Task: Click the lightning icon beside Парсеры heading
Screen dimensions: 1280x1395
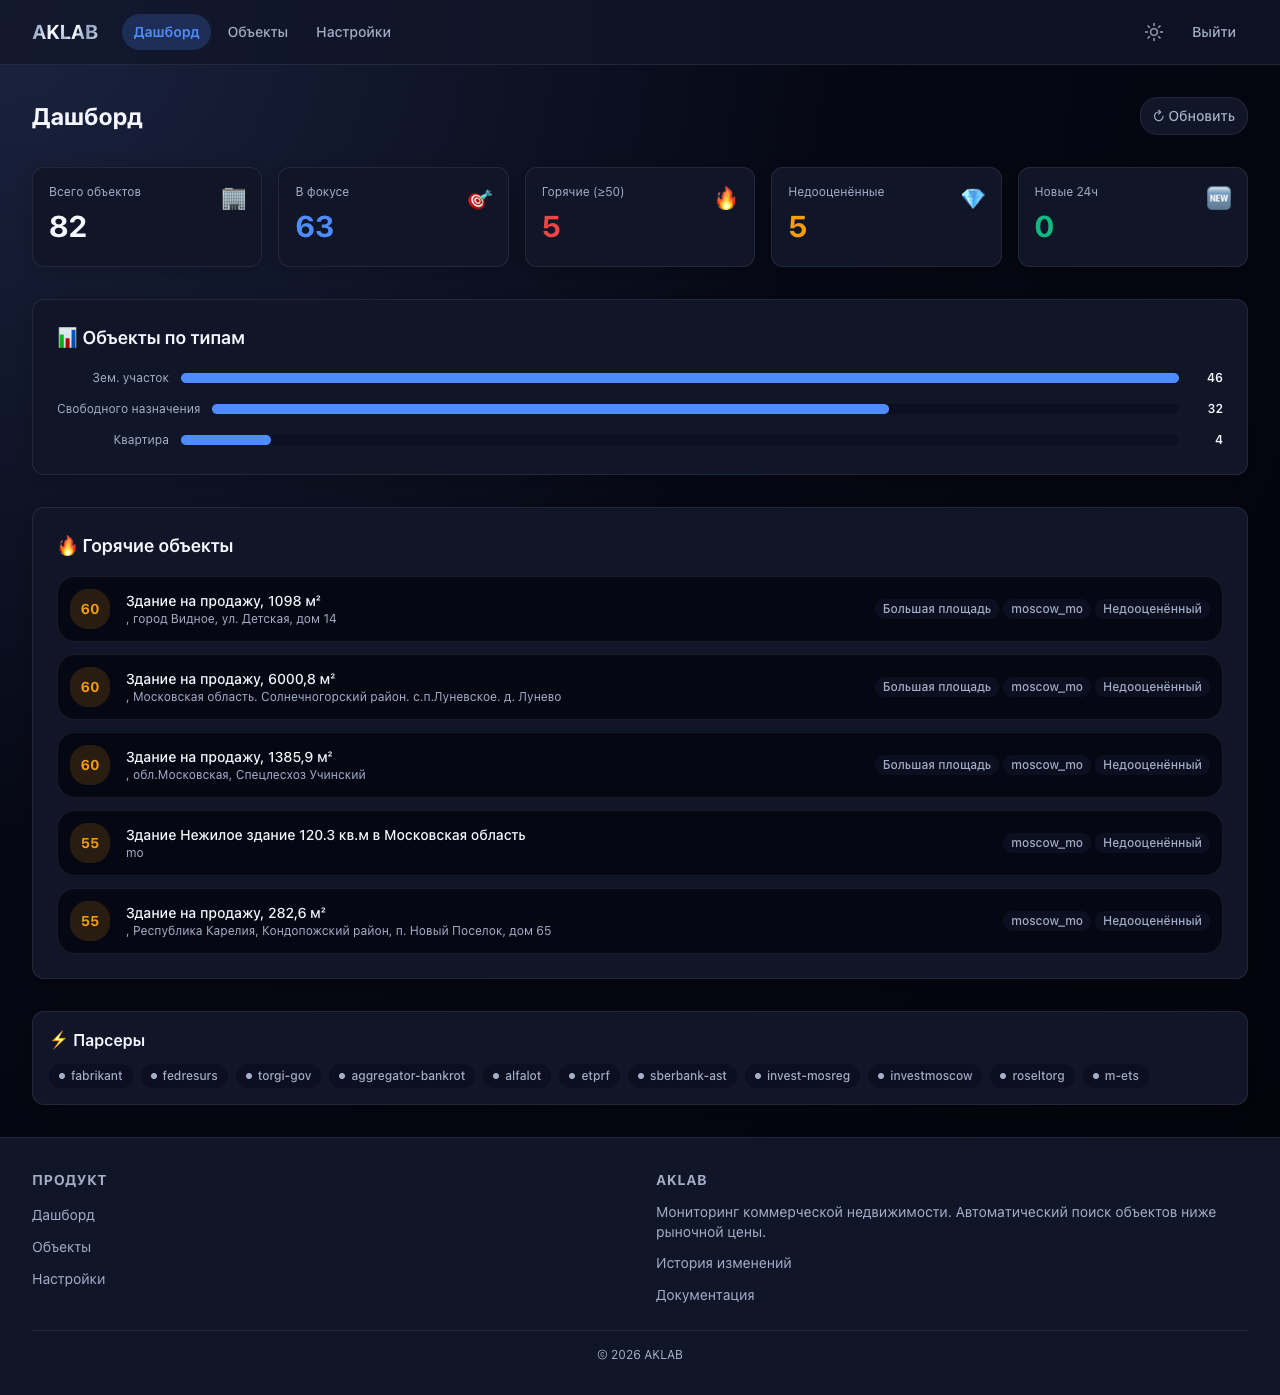Action: (59, 1040)
